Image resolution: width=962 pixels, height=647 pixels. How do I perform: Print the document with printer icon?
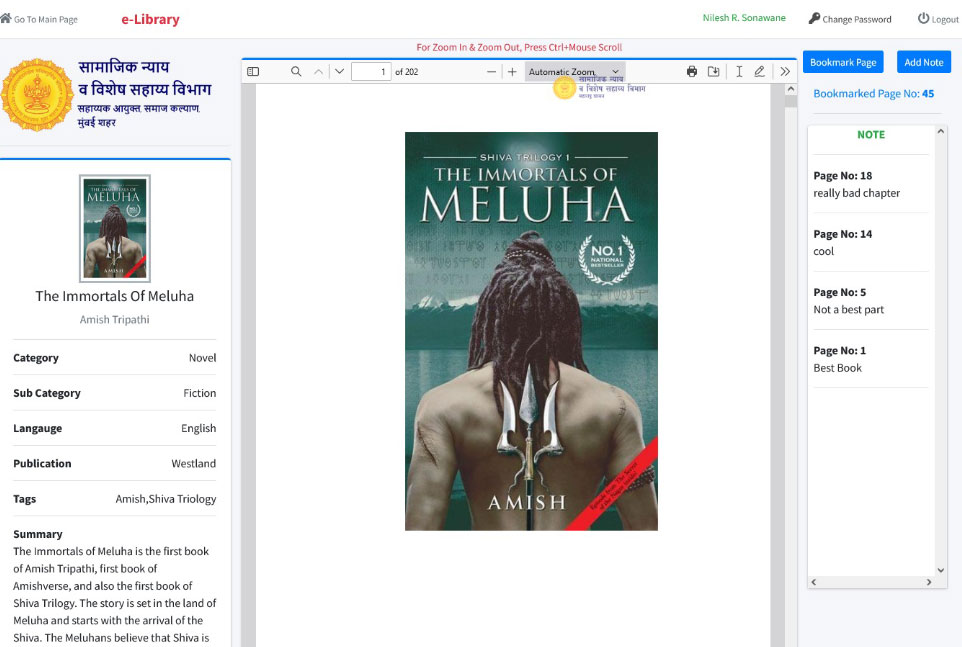692,72
